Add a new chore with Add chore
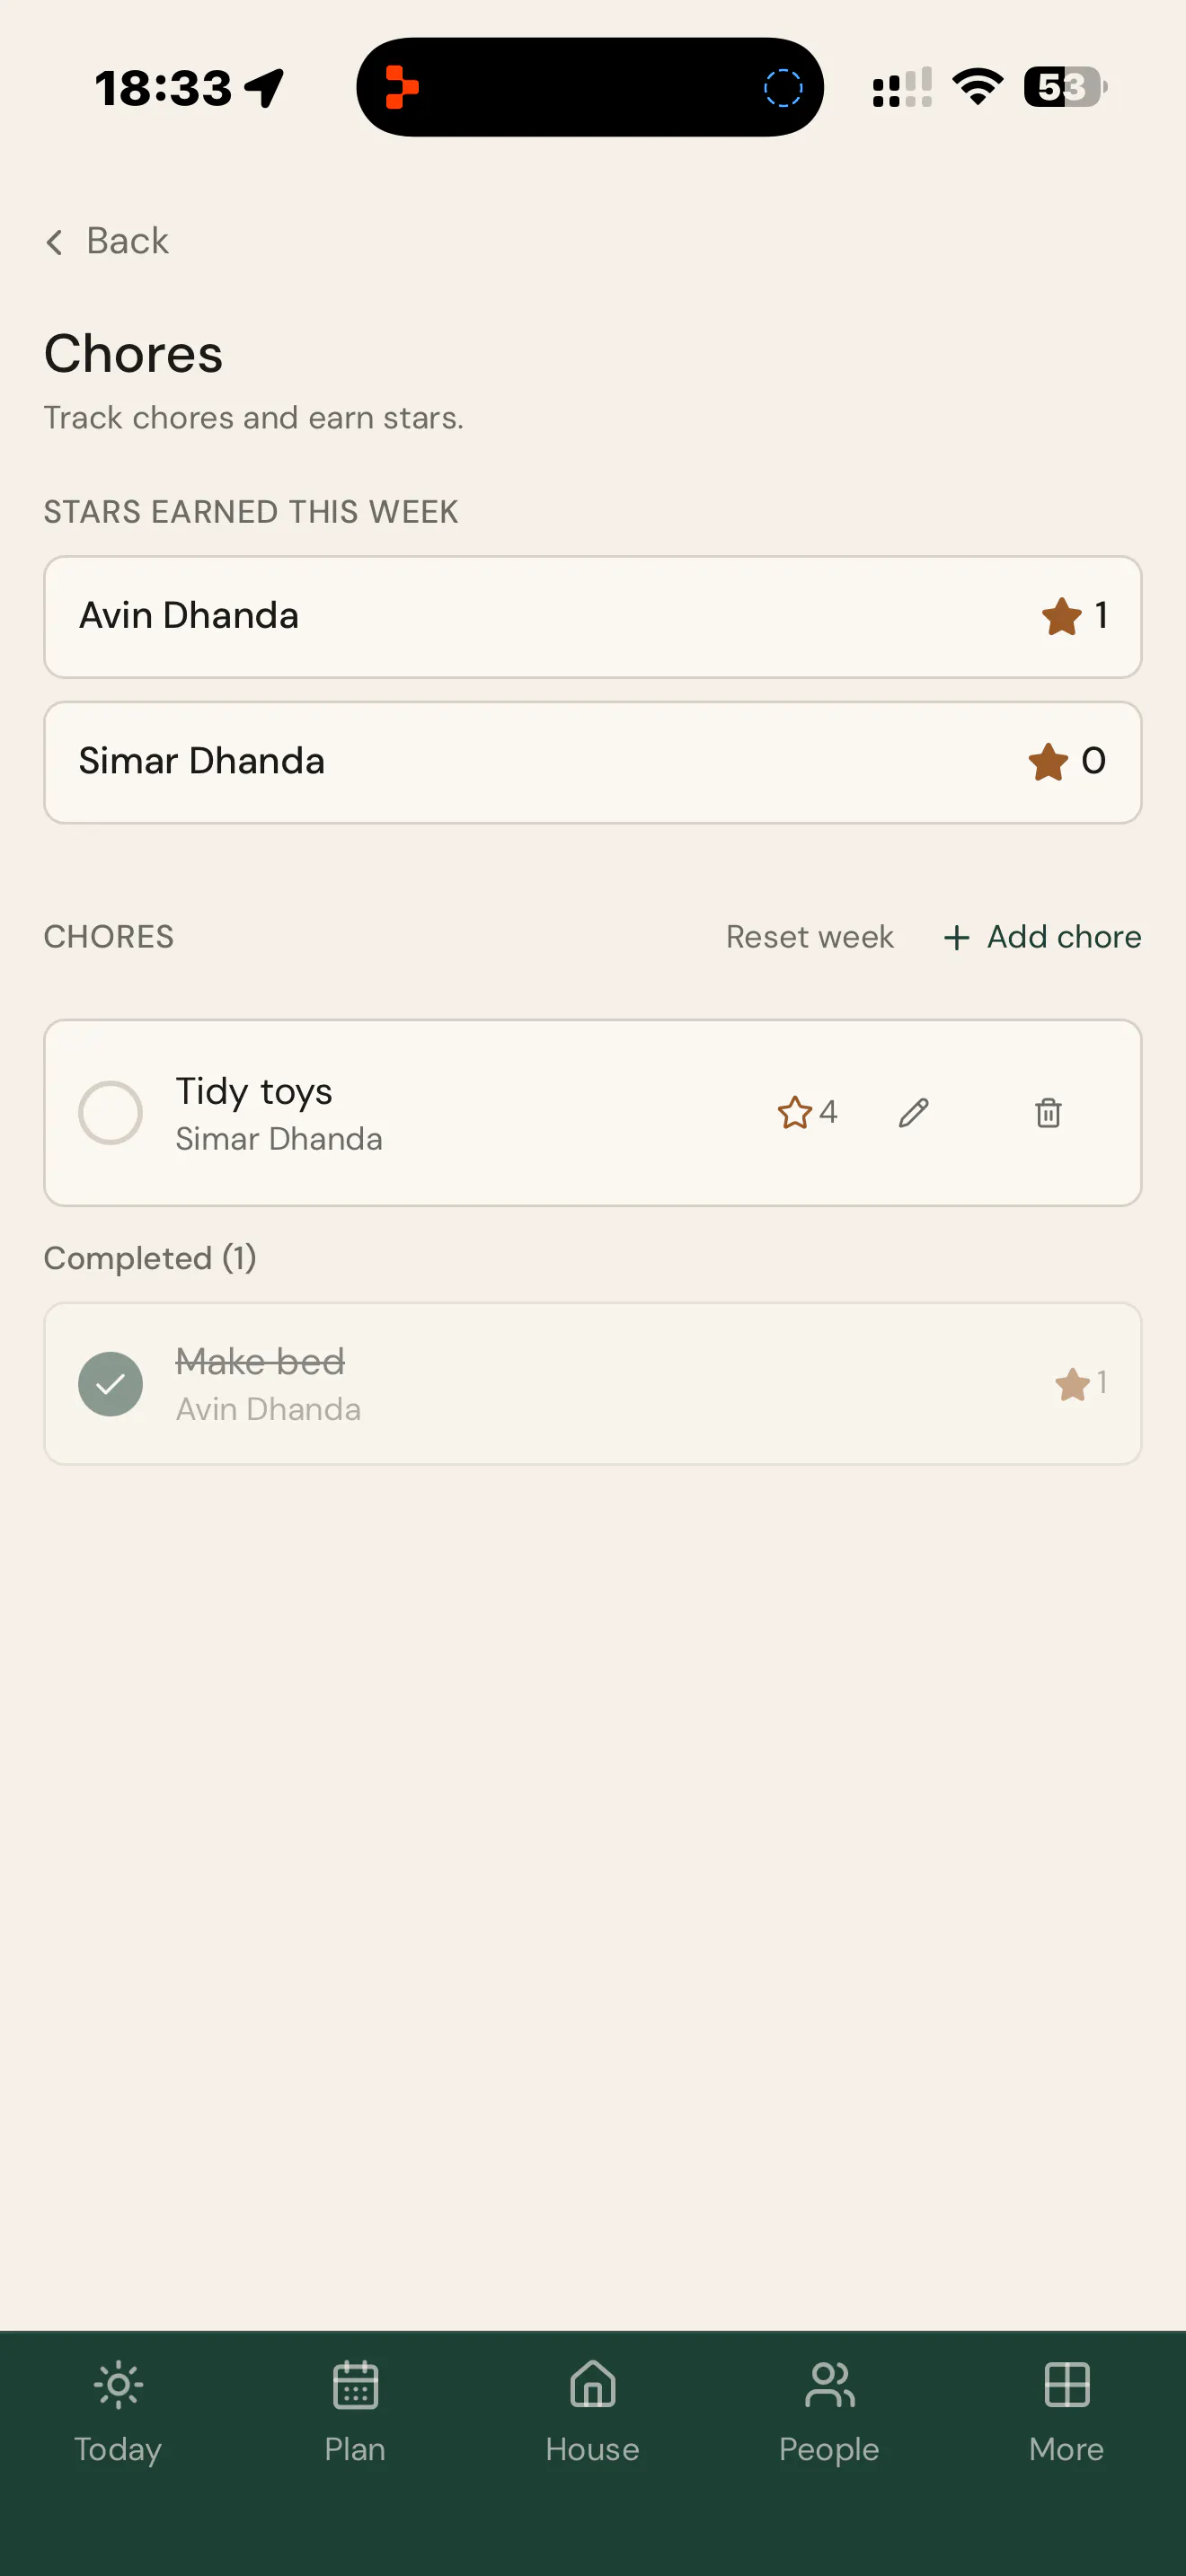 point(1041,937)
